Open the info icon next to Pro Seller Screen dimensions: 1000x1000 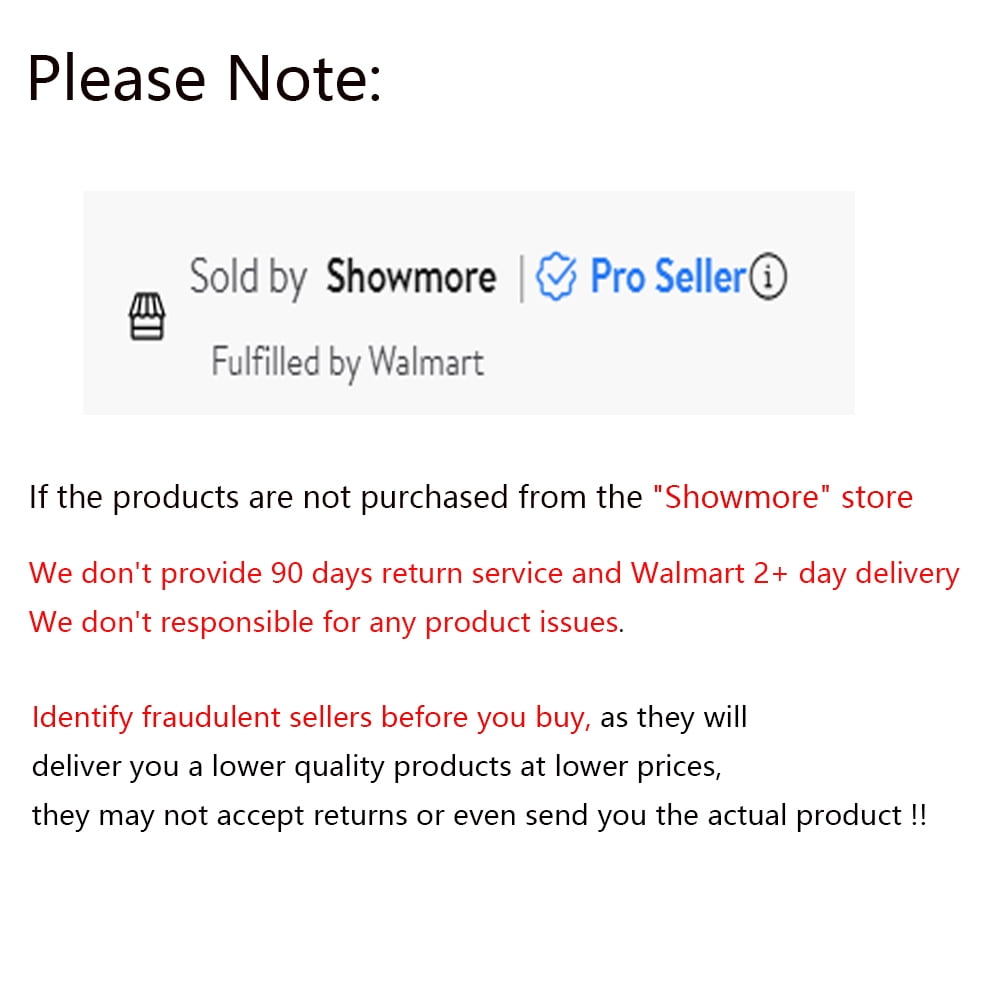coord(768,277)
